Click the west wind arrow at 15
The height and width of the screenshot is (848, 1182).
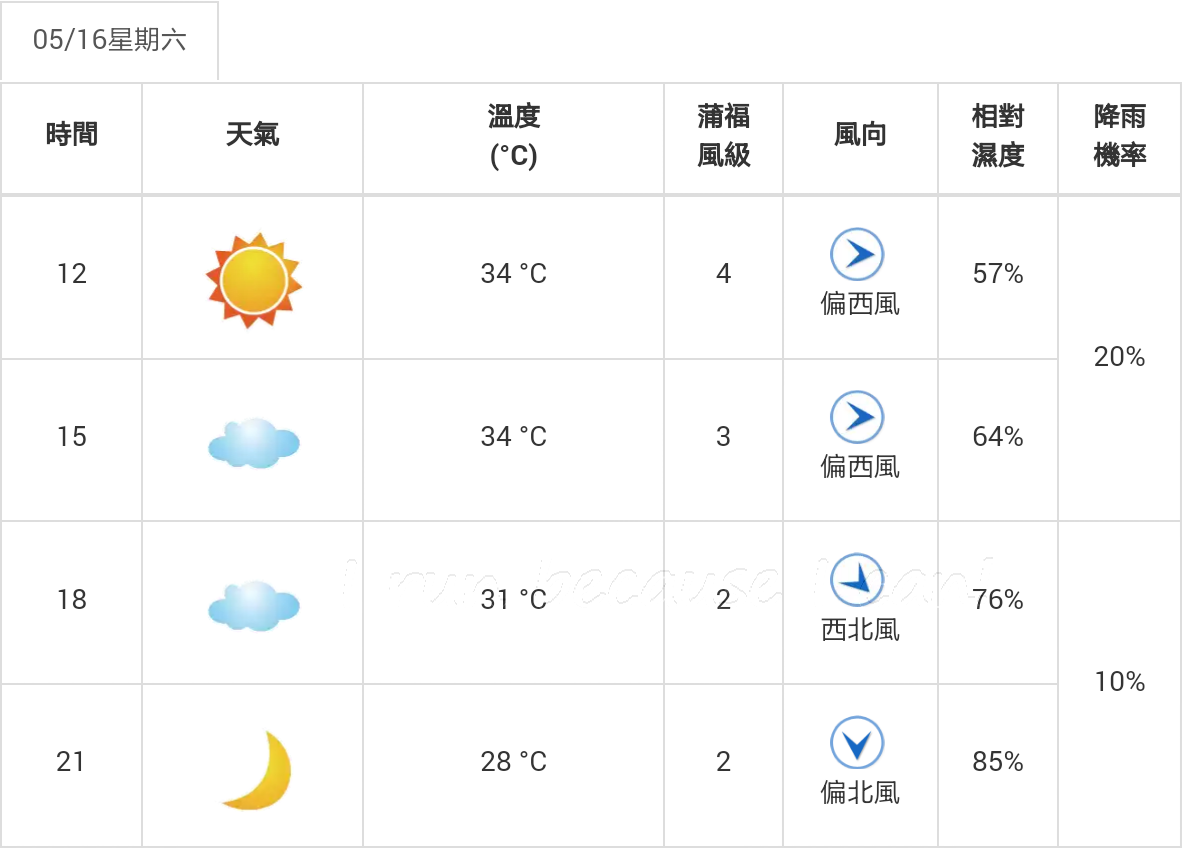[x=857, y=418]
